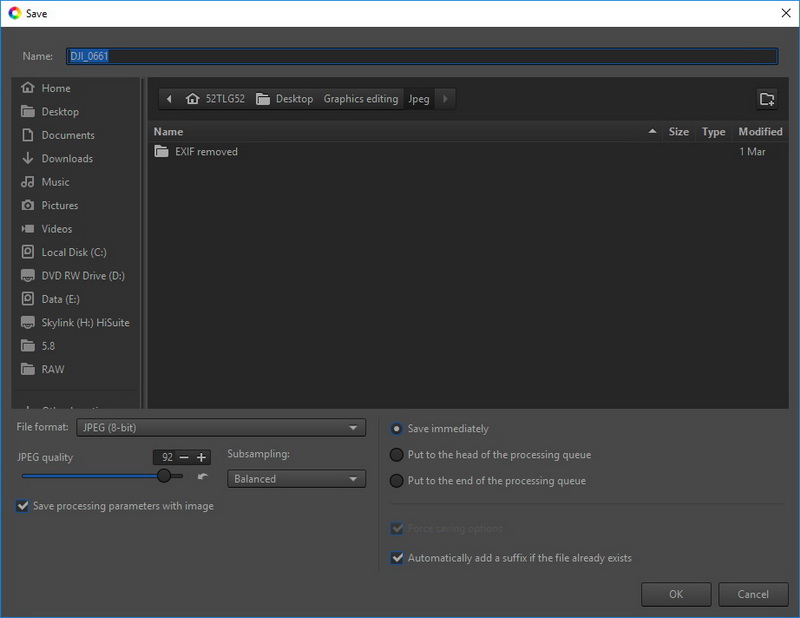
Task: Click the back arrow in path bar
Action: pyautogui.click(x=168, y=99)
